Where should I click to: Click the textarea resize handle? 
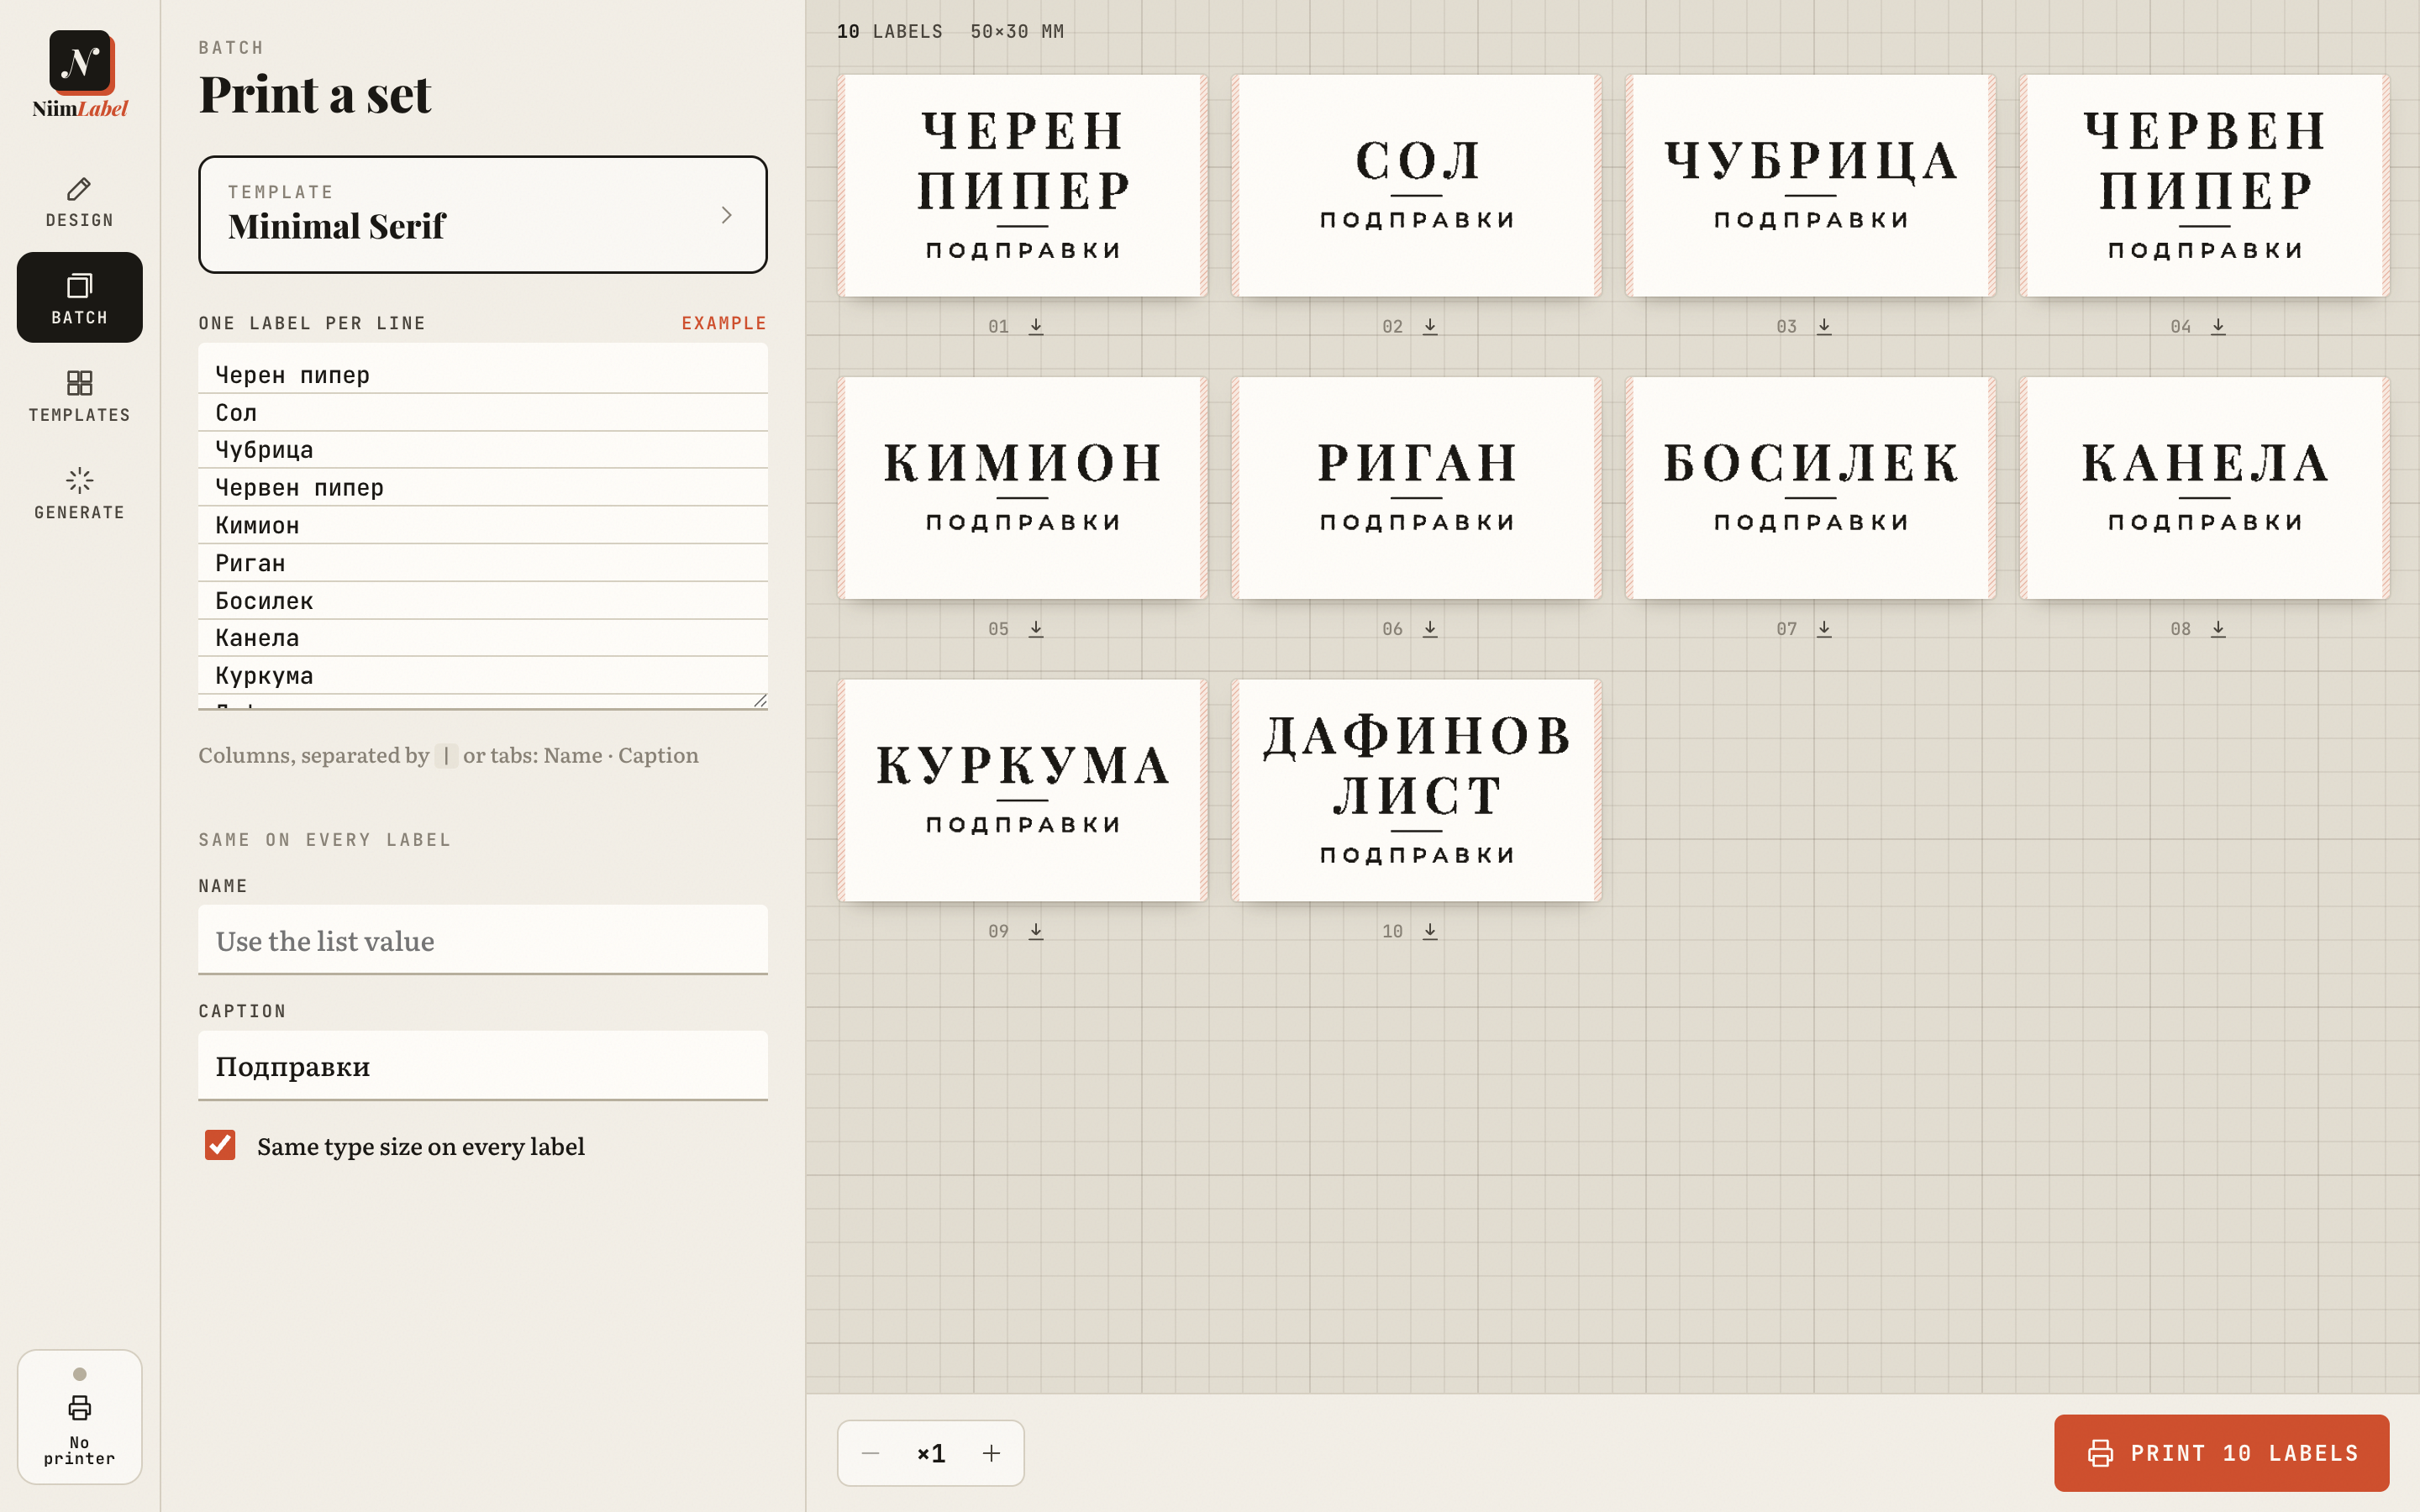760,700
